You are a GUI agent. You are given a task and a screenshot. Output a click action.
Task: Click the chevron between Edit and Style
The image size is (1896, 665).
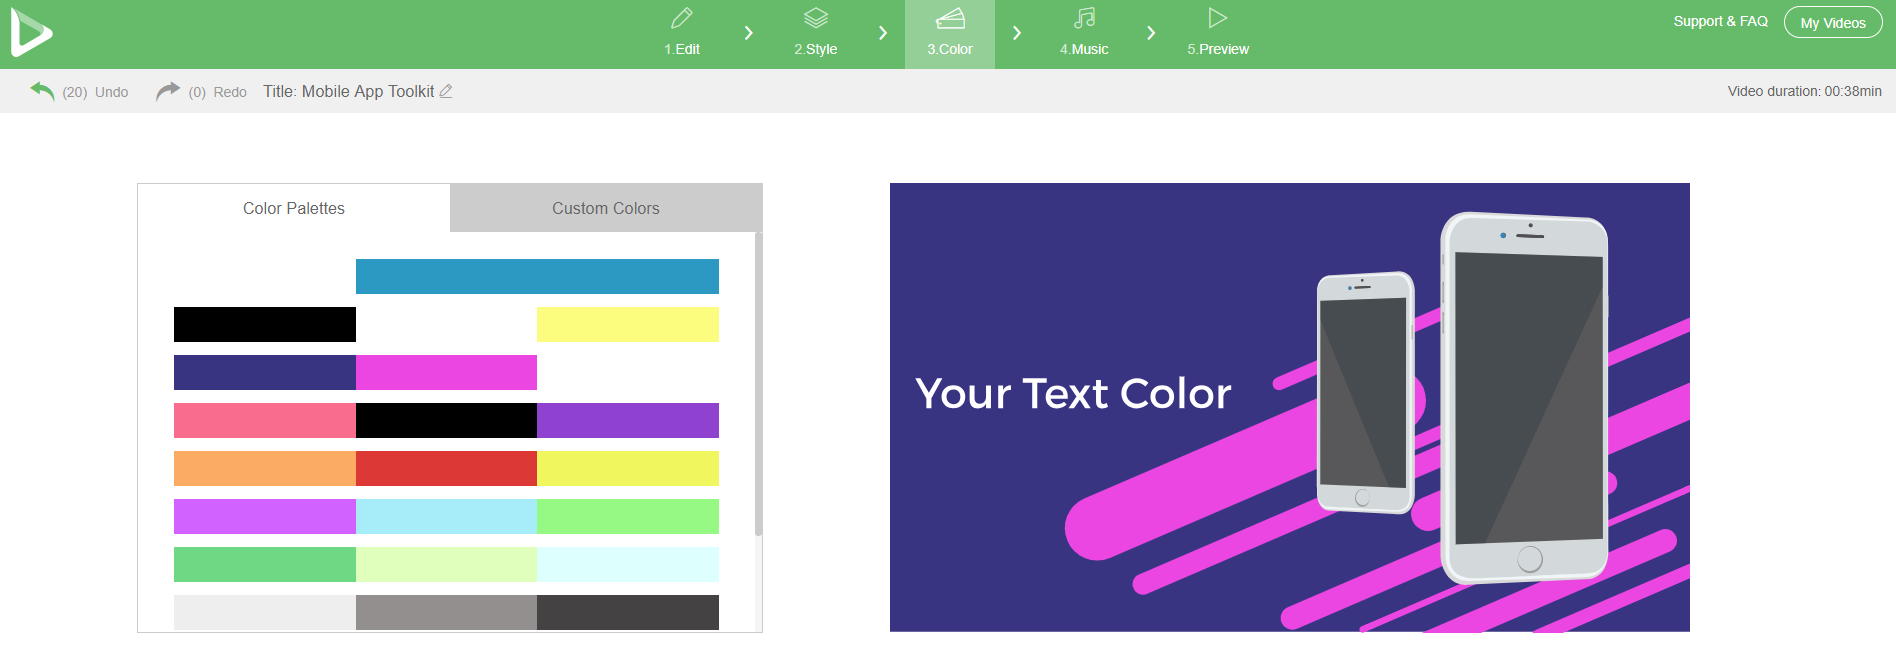pyautogui.click(x=749, y=33)
